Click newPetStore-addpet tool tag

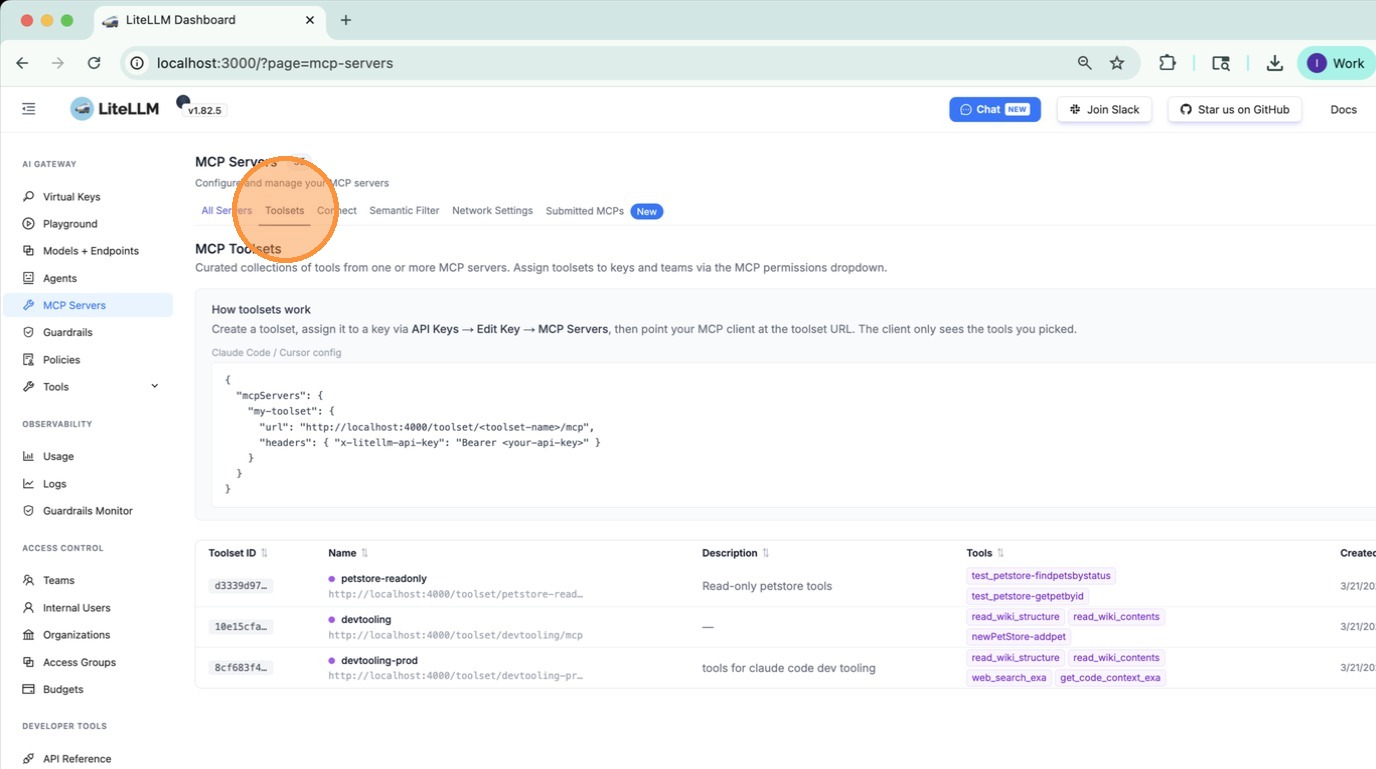coord(1019,637)
